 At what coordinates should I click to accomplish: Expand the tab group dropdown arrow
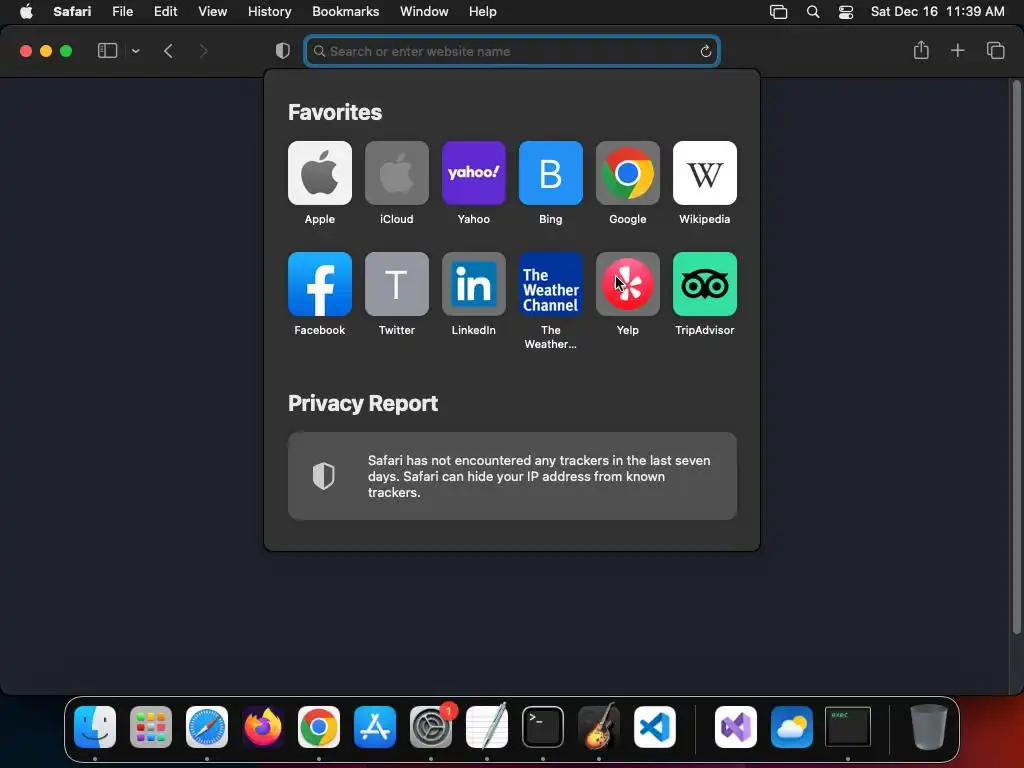click(x=135, y=51)
